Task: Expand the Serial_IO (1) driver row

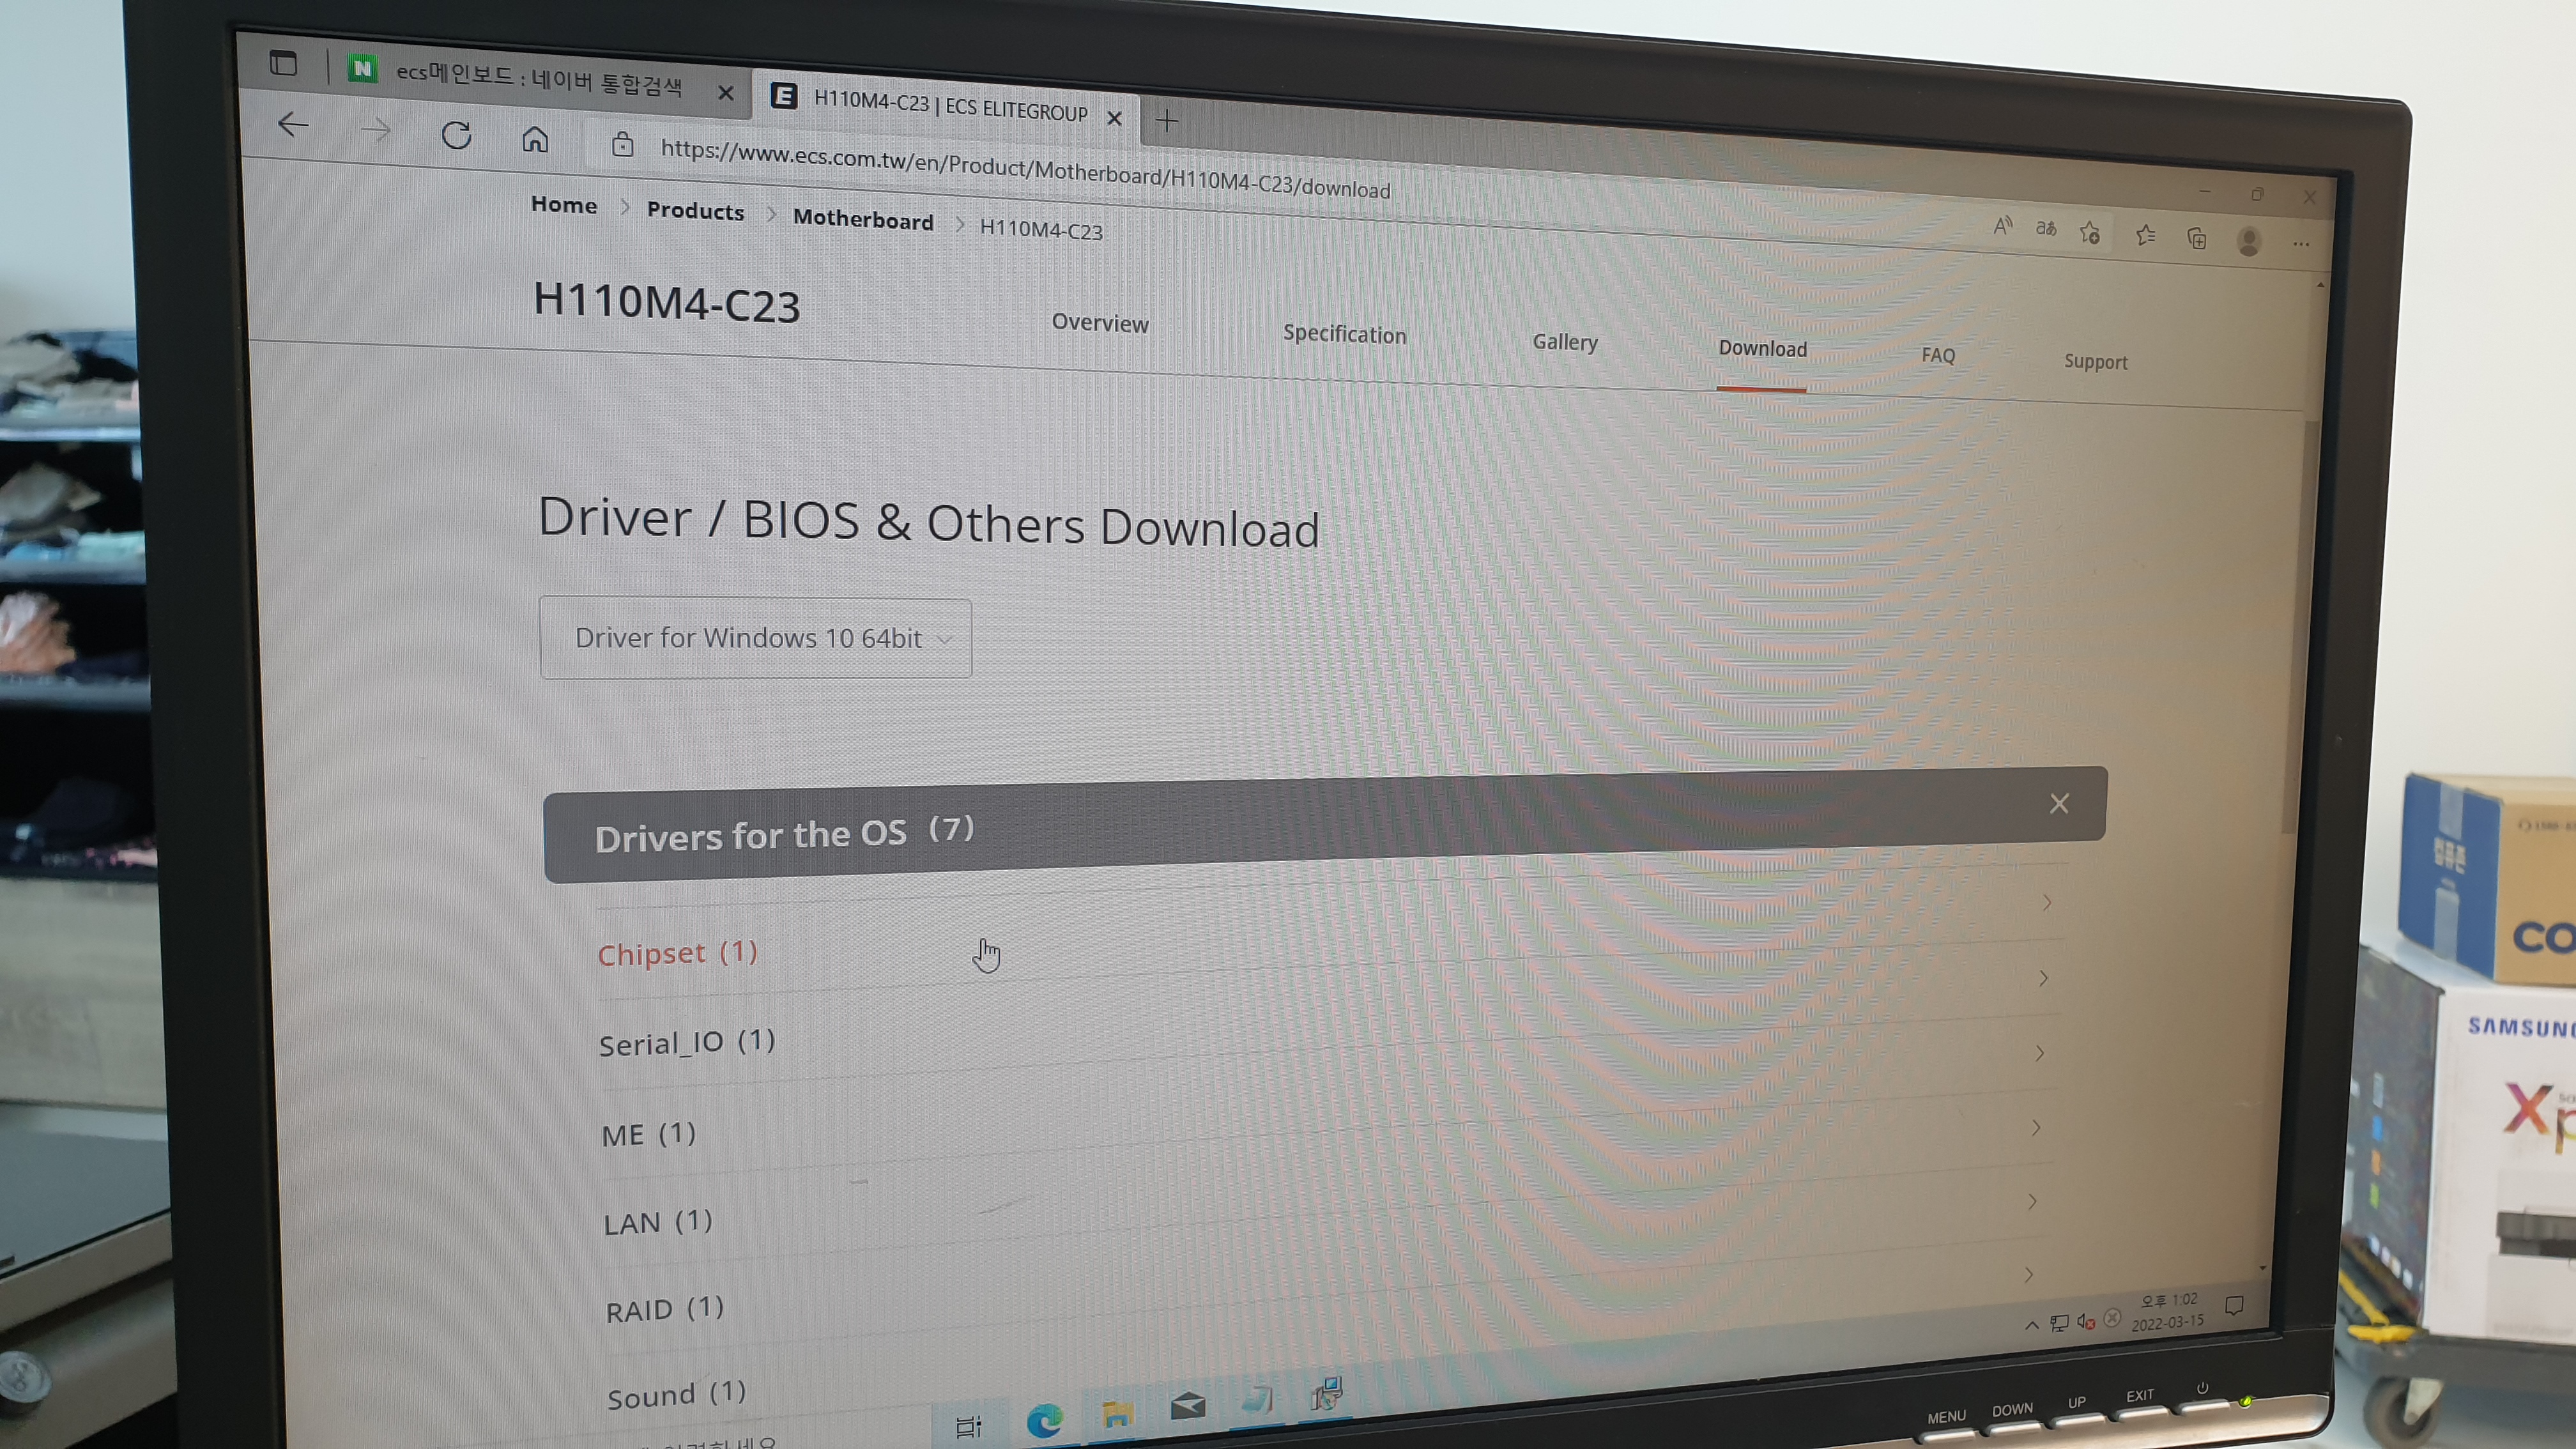Action: coord(687,1043)
